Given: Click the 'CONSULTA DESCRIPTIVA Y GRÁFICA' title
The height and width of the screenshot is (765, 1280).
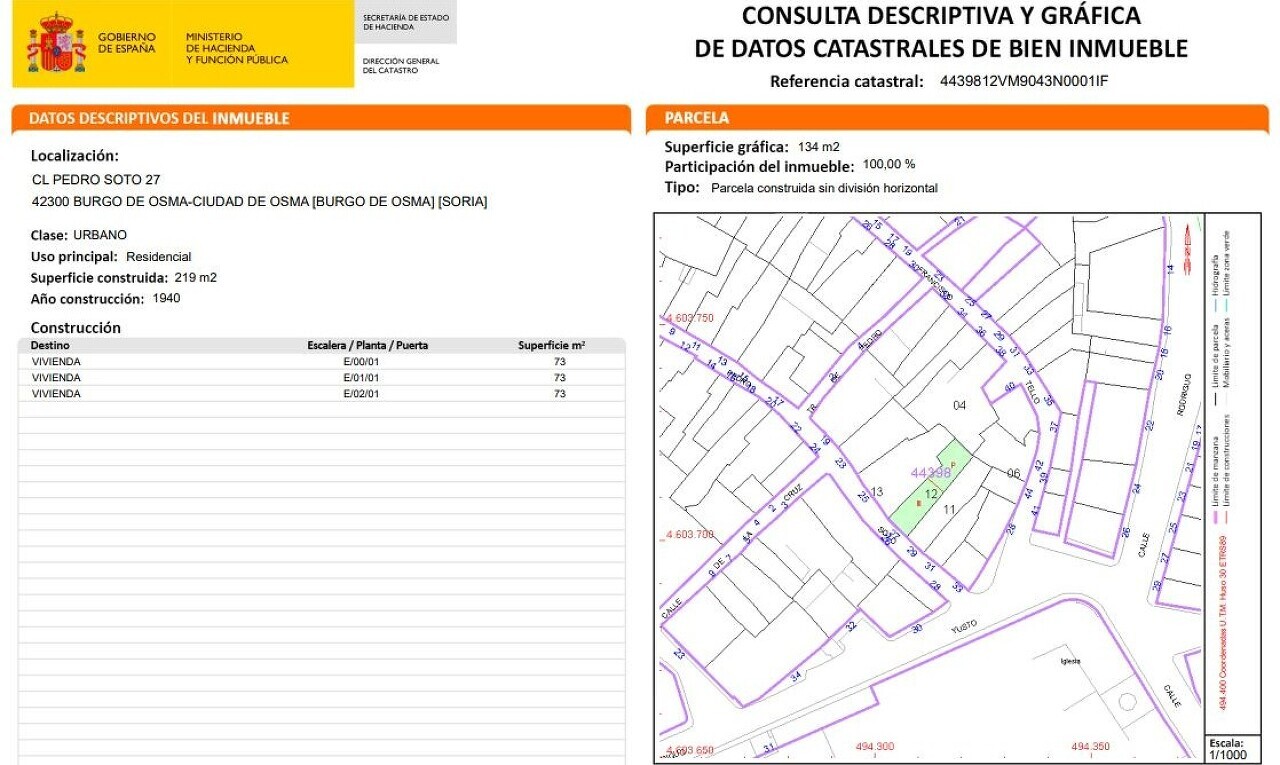Looking at the screenshot, I should (x=941, y=16).
